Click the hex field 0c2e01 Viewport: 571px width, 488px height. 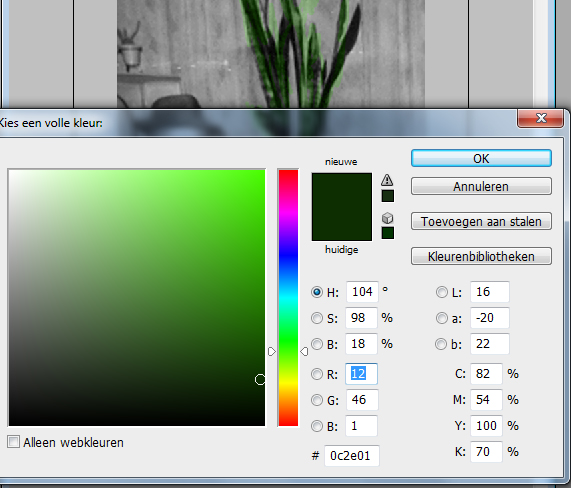352,456
